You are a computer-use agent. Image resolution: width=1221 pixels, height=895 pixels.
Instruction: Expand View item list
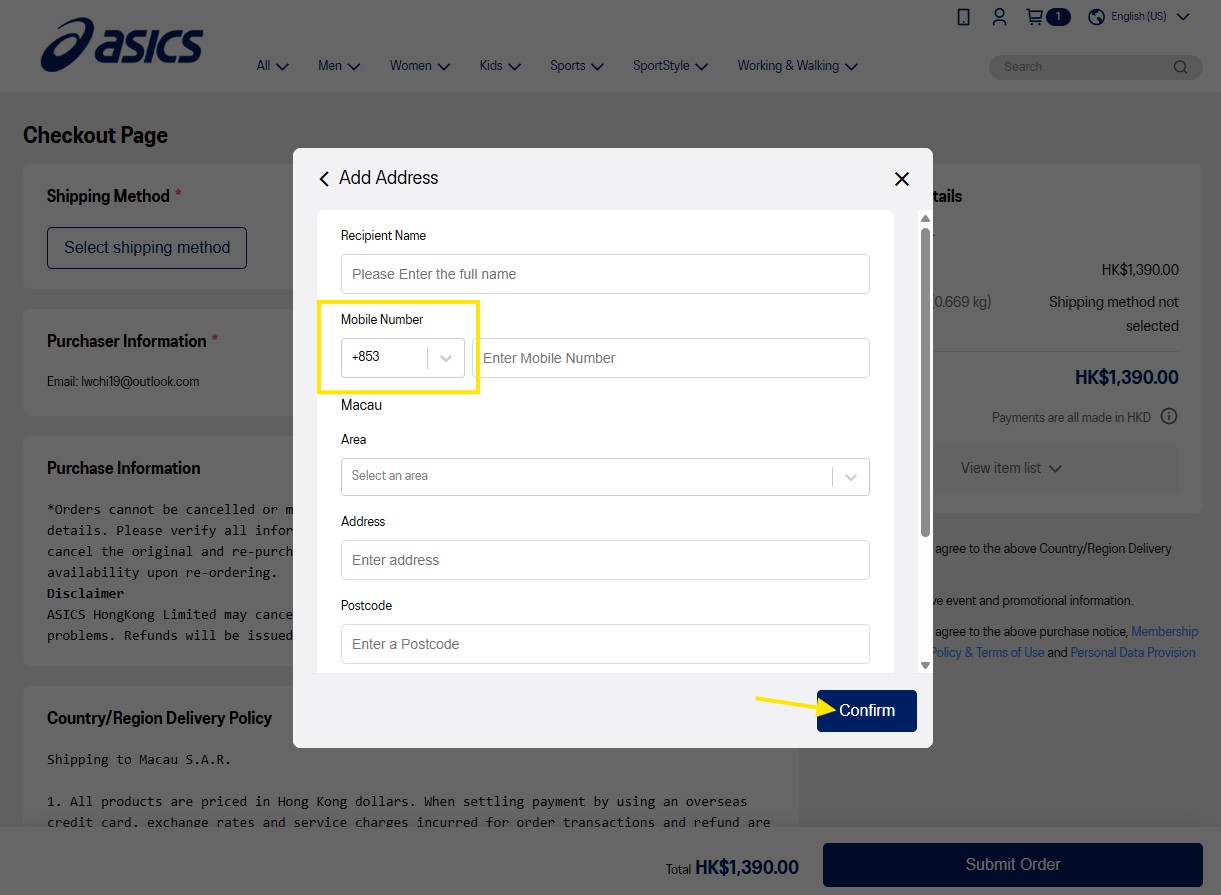point(1011,468)
